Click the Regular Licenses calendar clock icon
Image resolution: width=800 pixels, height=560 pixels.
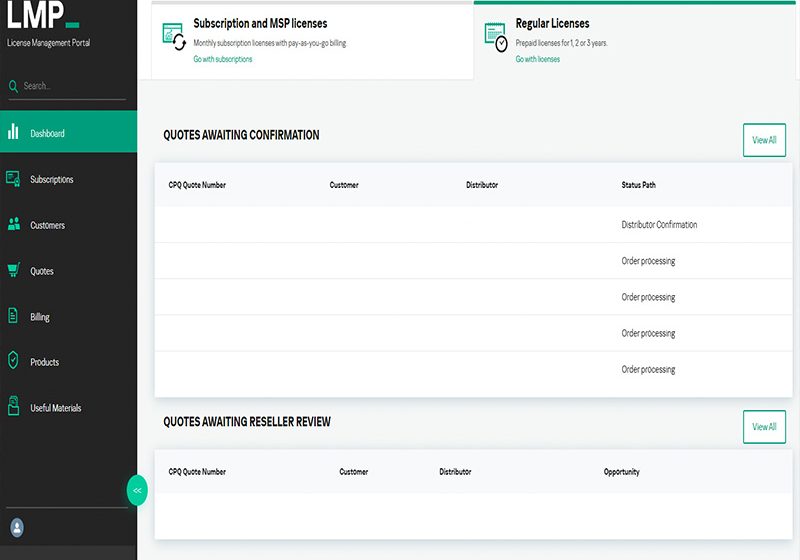click(496, 37)
